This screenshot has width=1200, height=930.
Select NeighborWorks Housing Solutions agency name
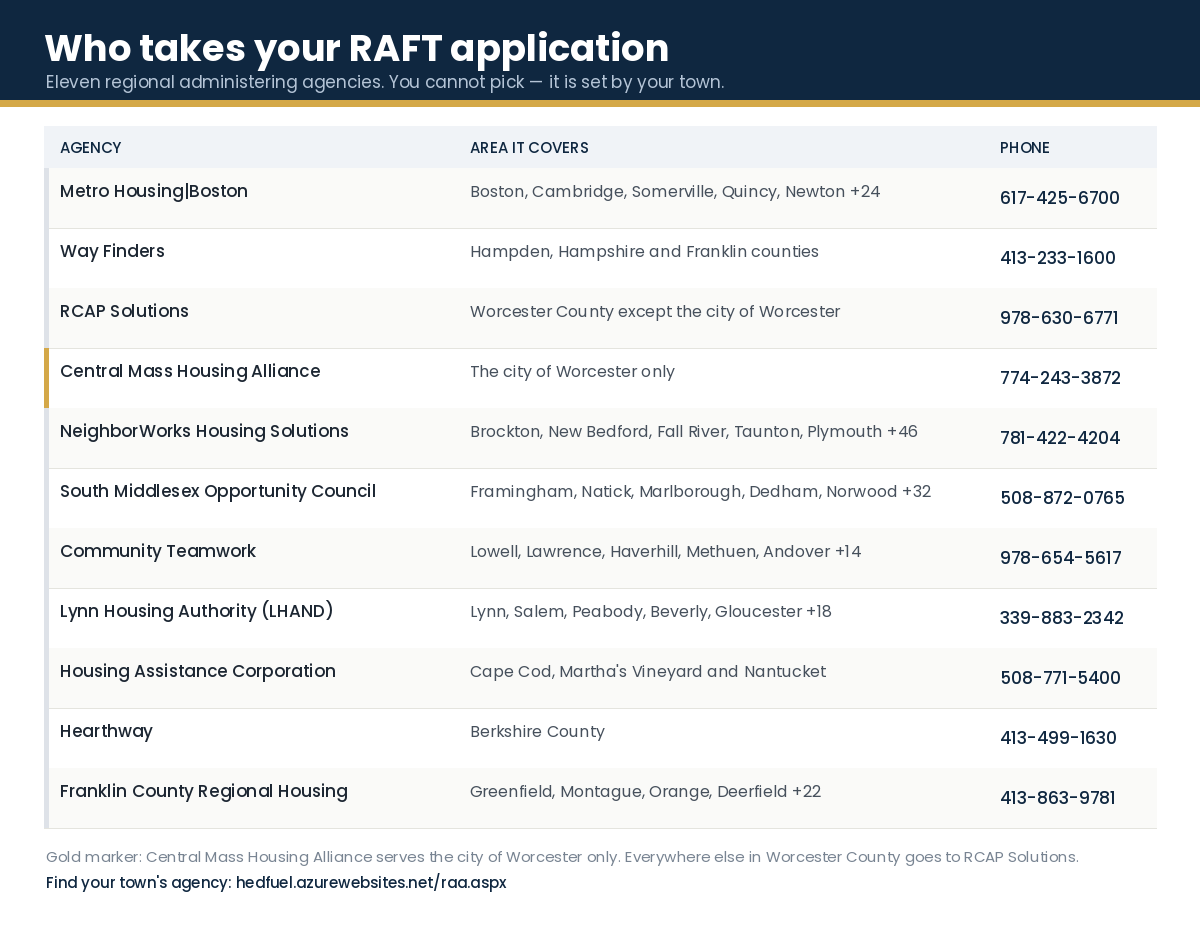204,431
